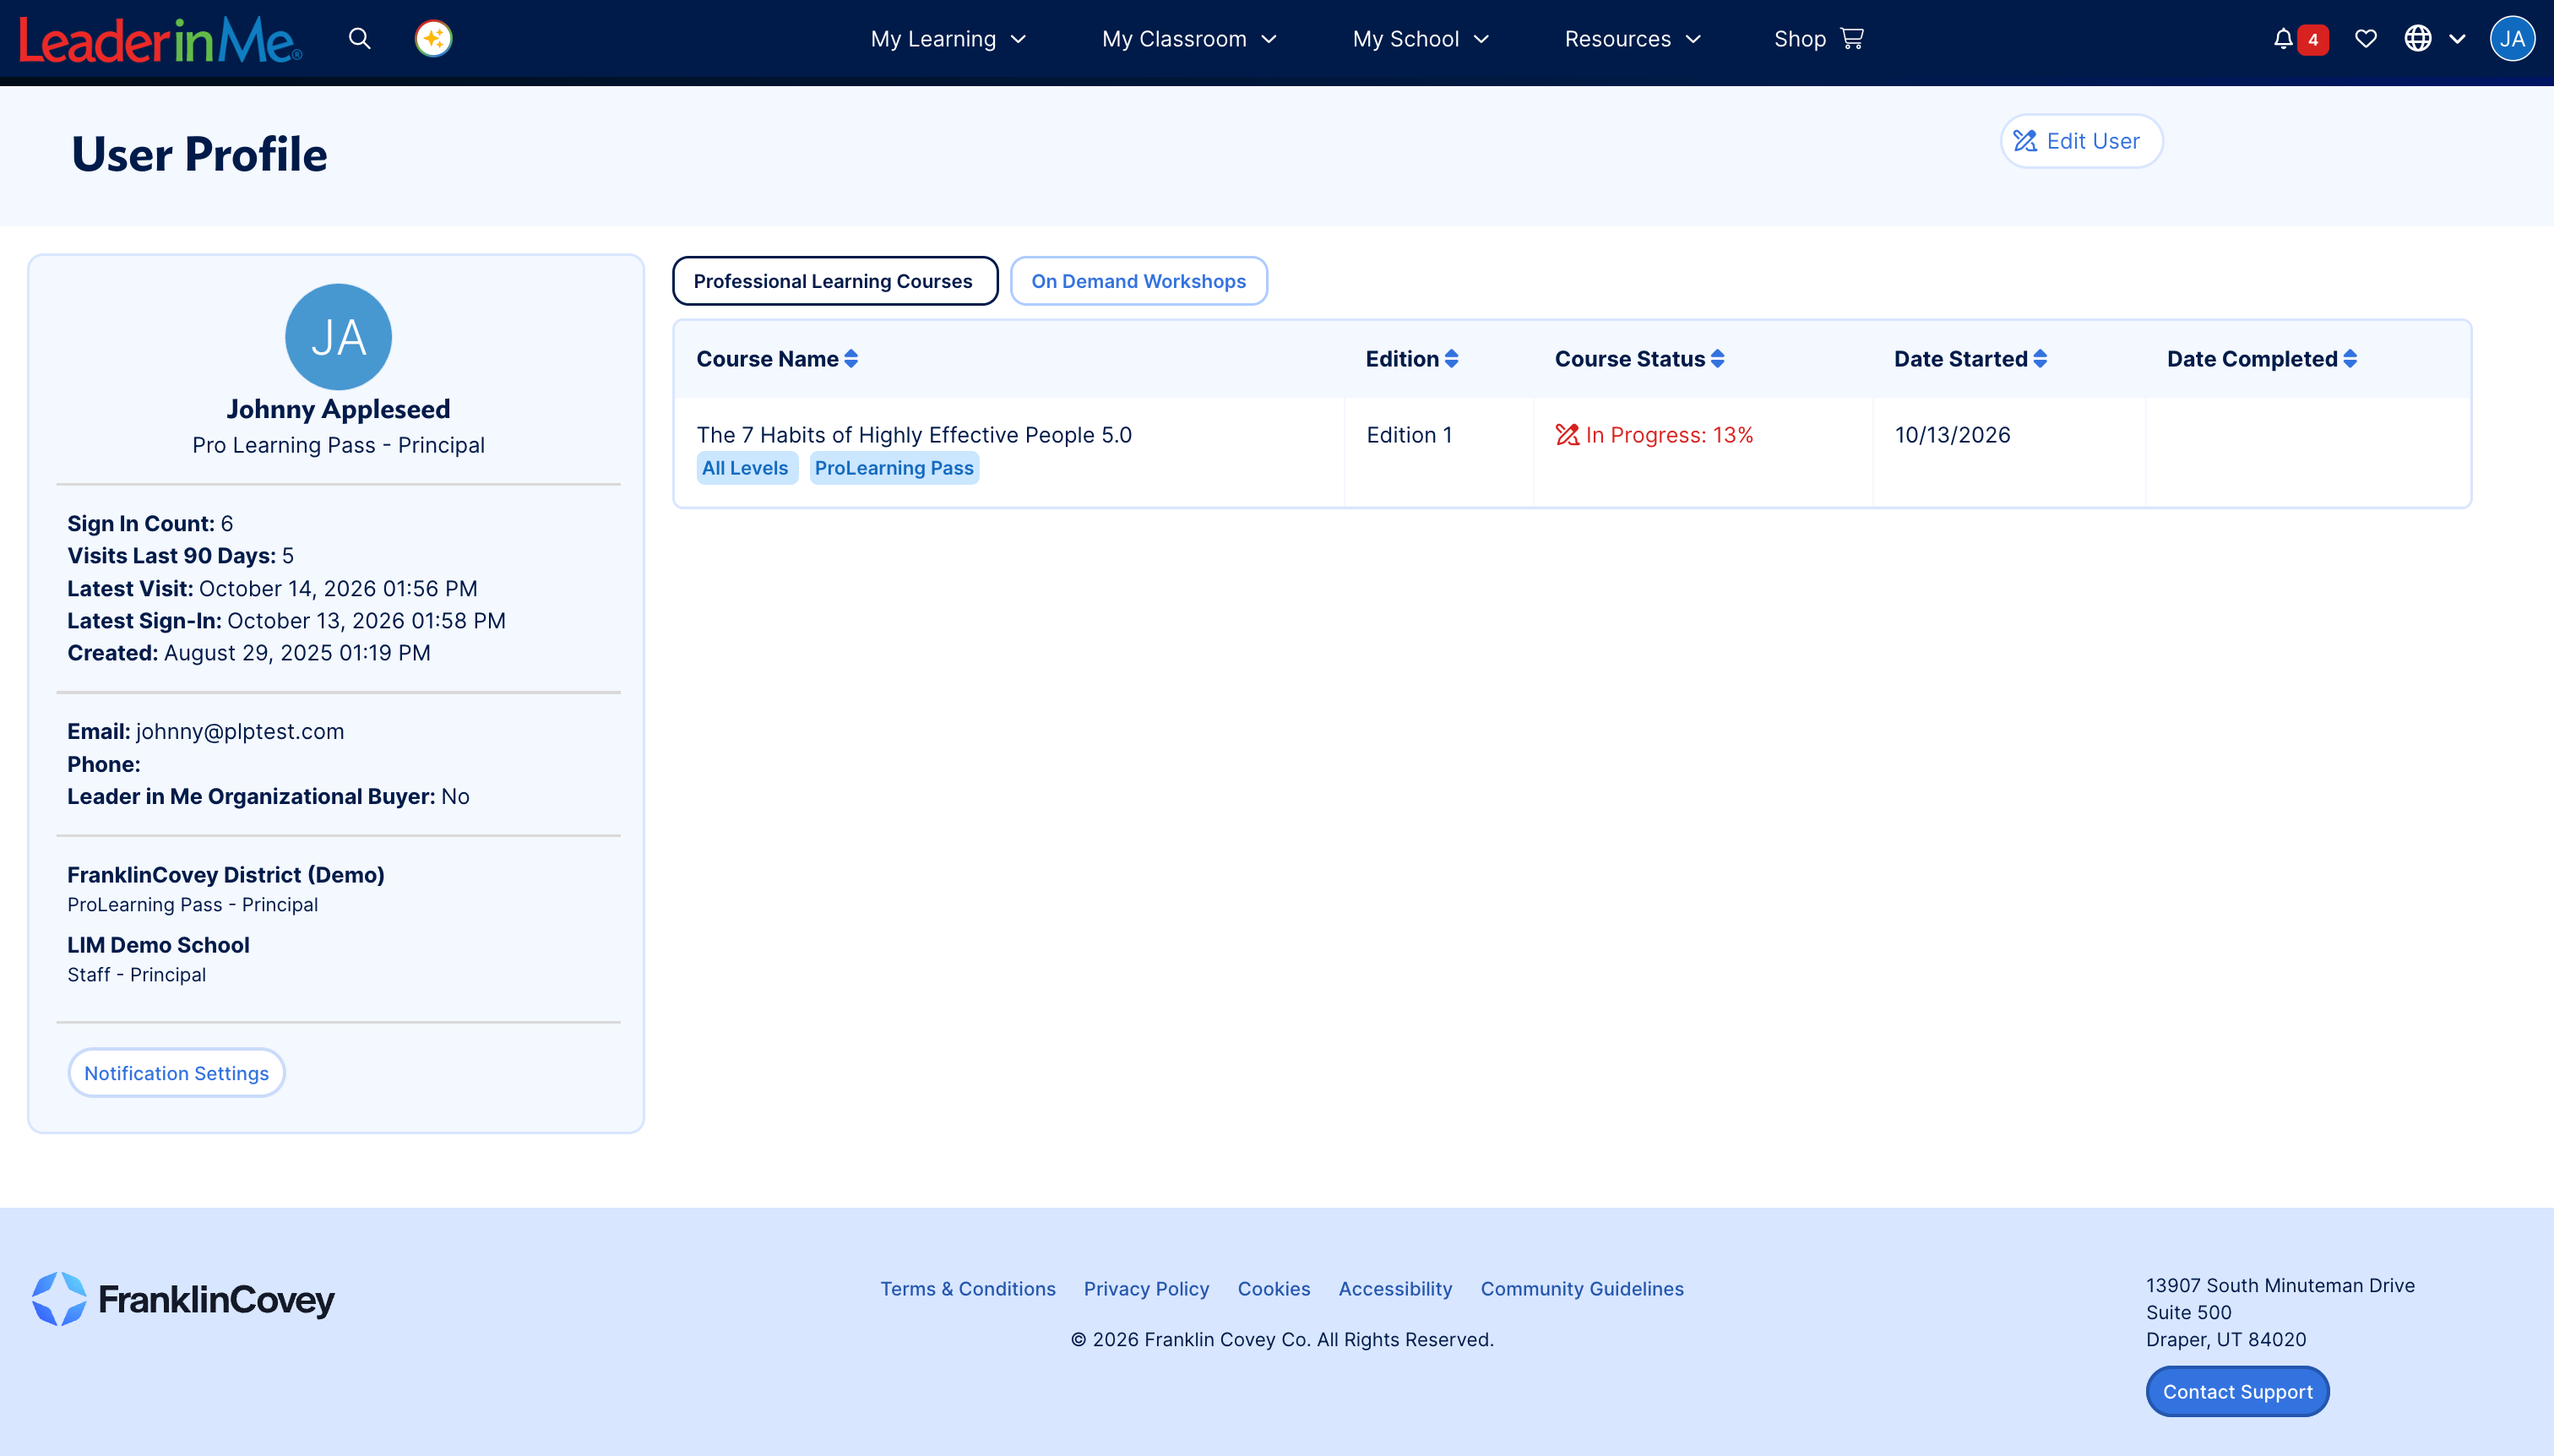Click johnny@plptest.com email text
2554x1456 pixels.
(240, 732)
